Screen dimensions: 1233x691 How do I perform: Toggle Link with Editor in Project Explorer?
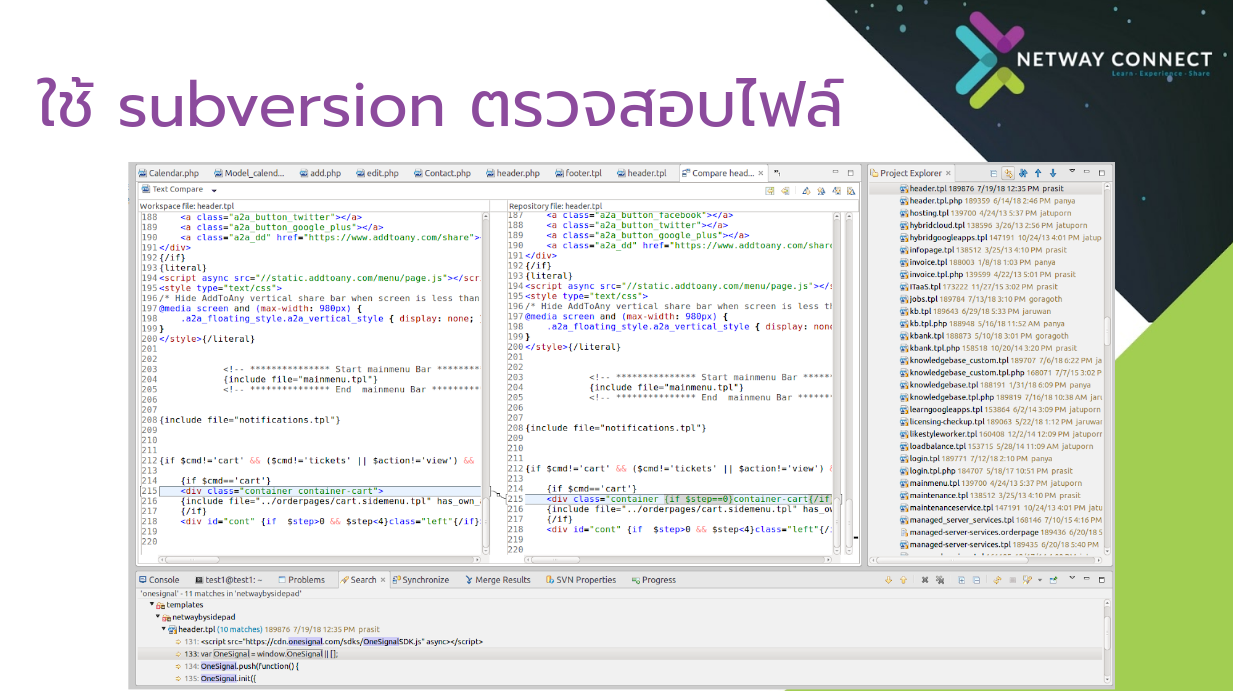click(1008, 173)
